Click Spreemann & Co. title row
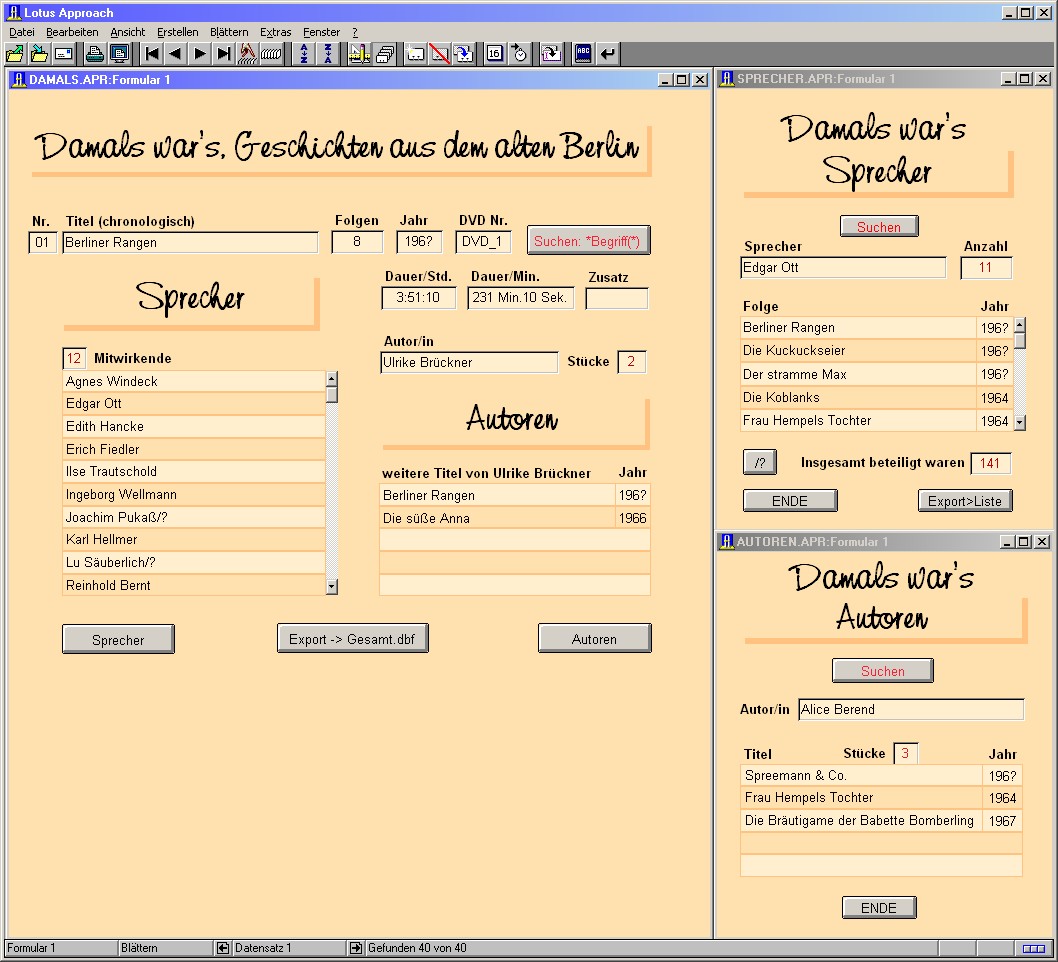Screen dimensions: 1058x962 point(861,775)
